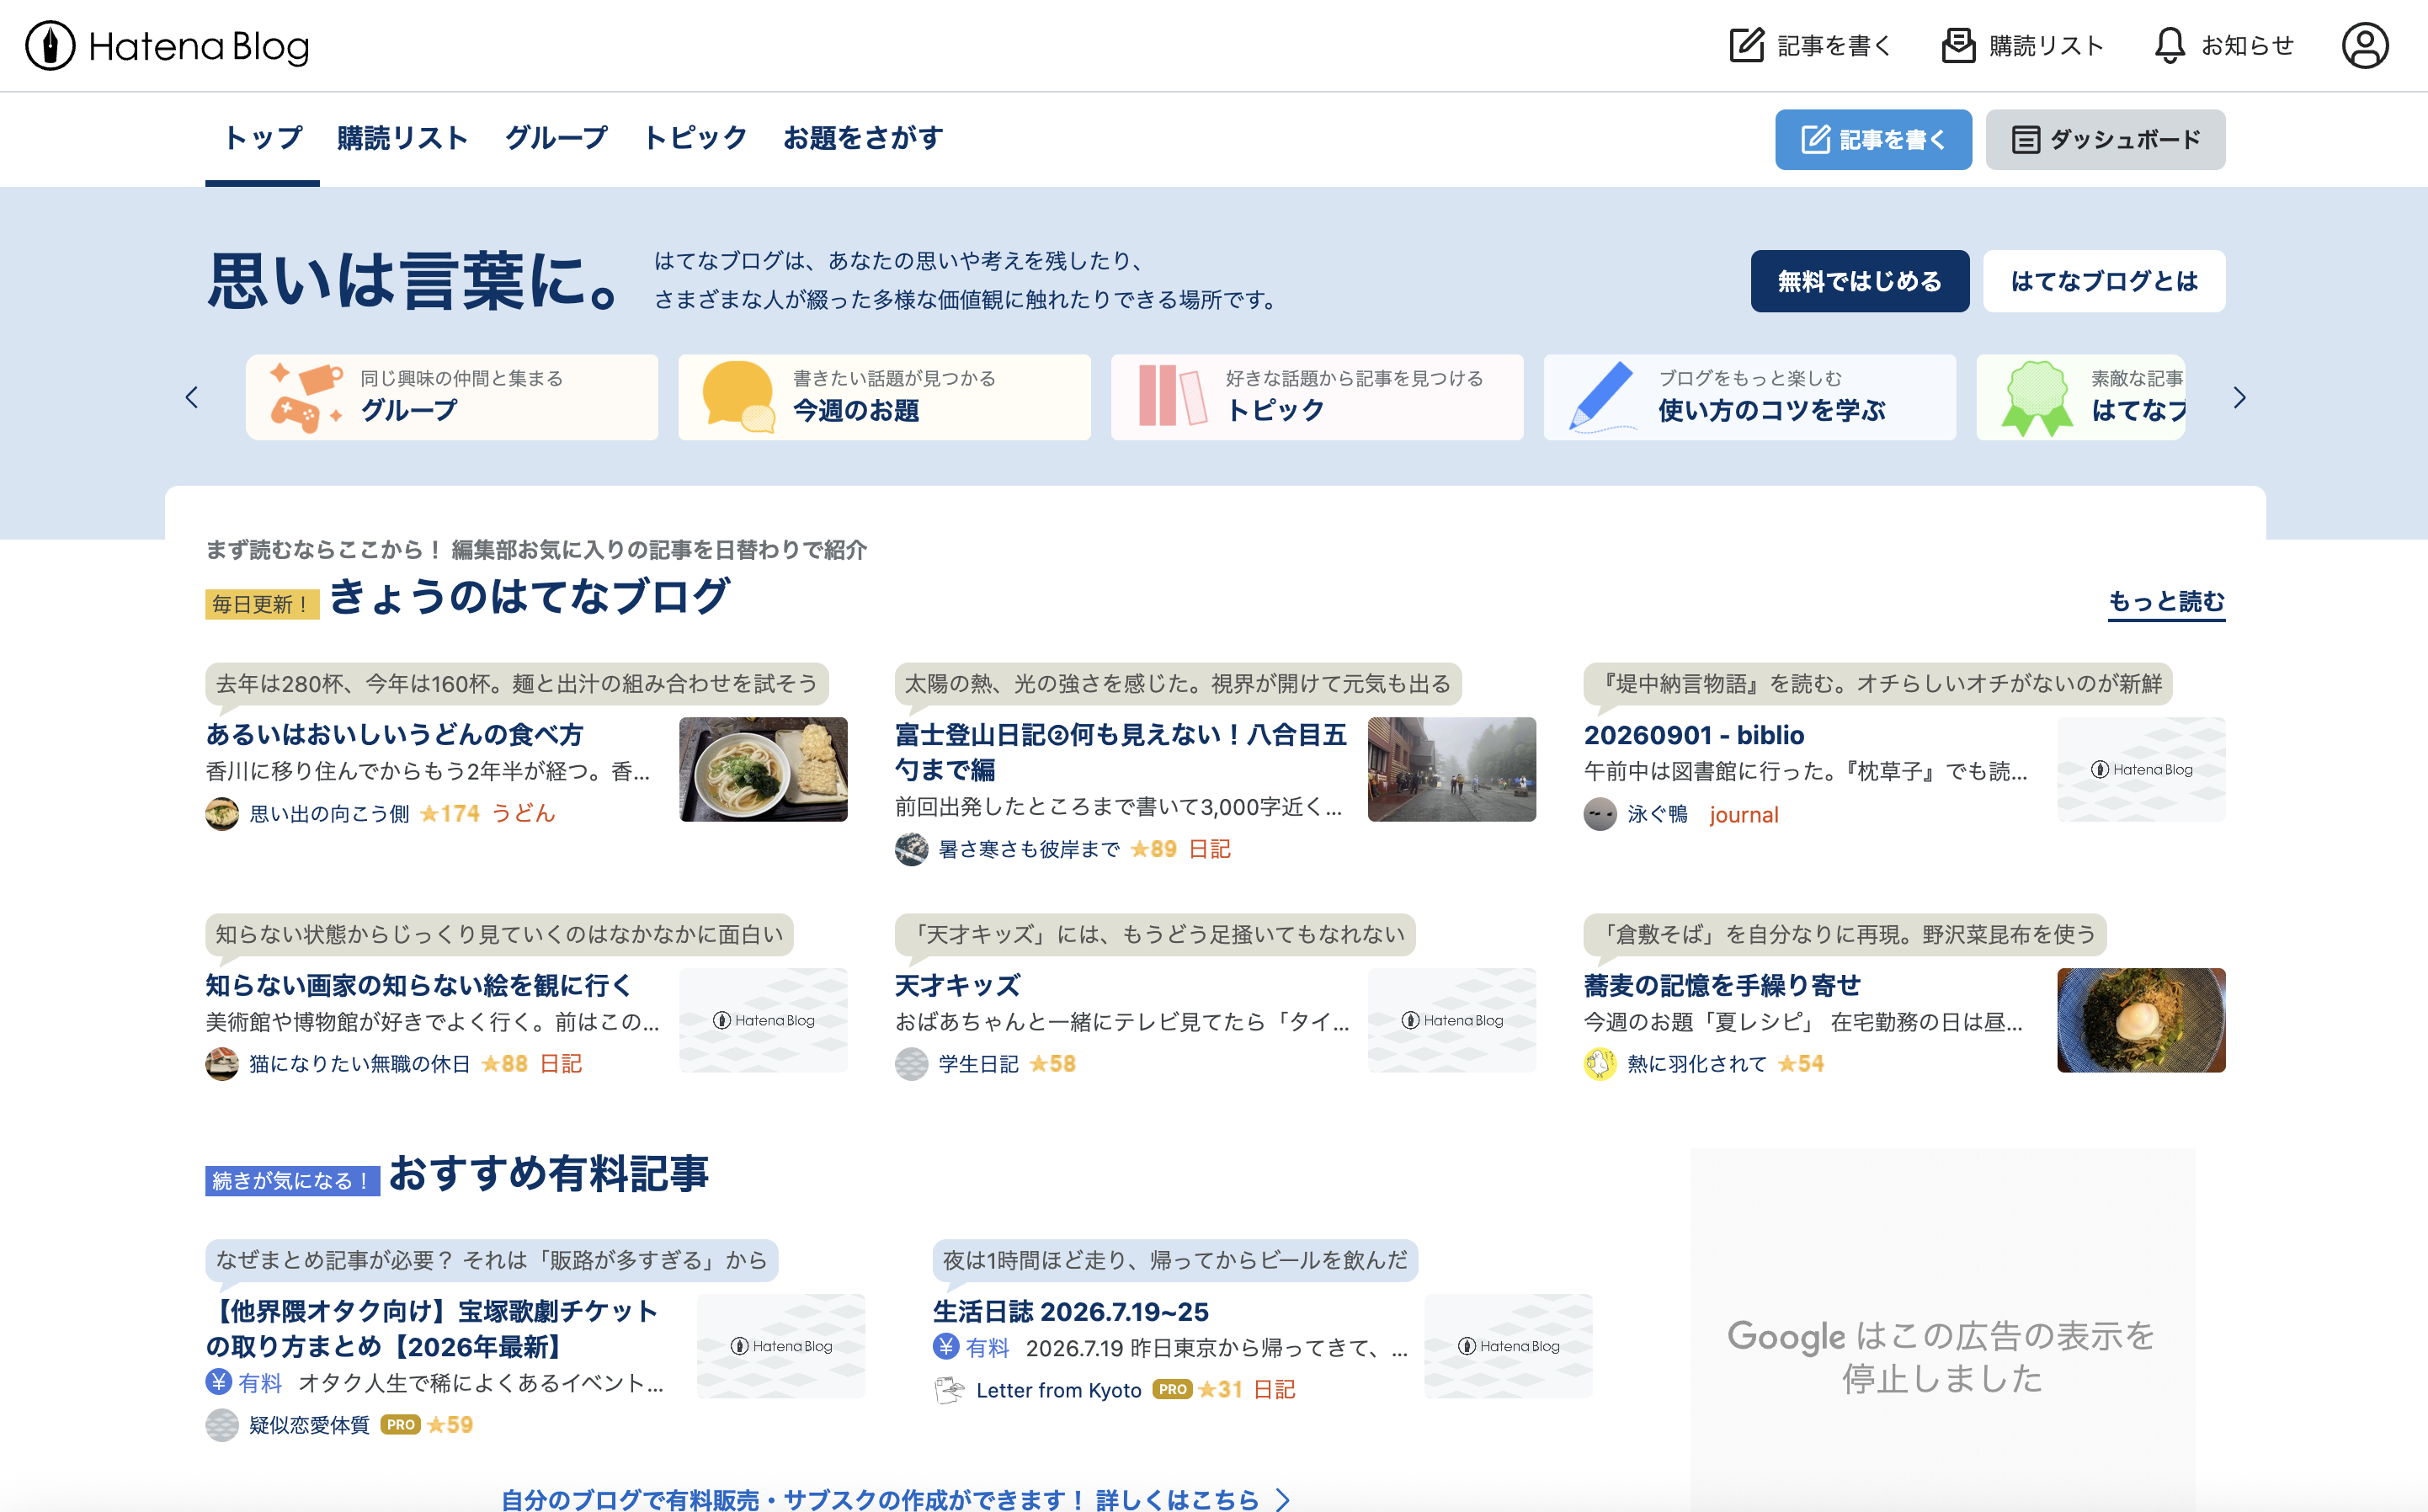Click the green ribbon badge icon
Image resolution: width=2428 pixels, height=1512 pixels.
pos(2036,398)
